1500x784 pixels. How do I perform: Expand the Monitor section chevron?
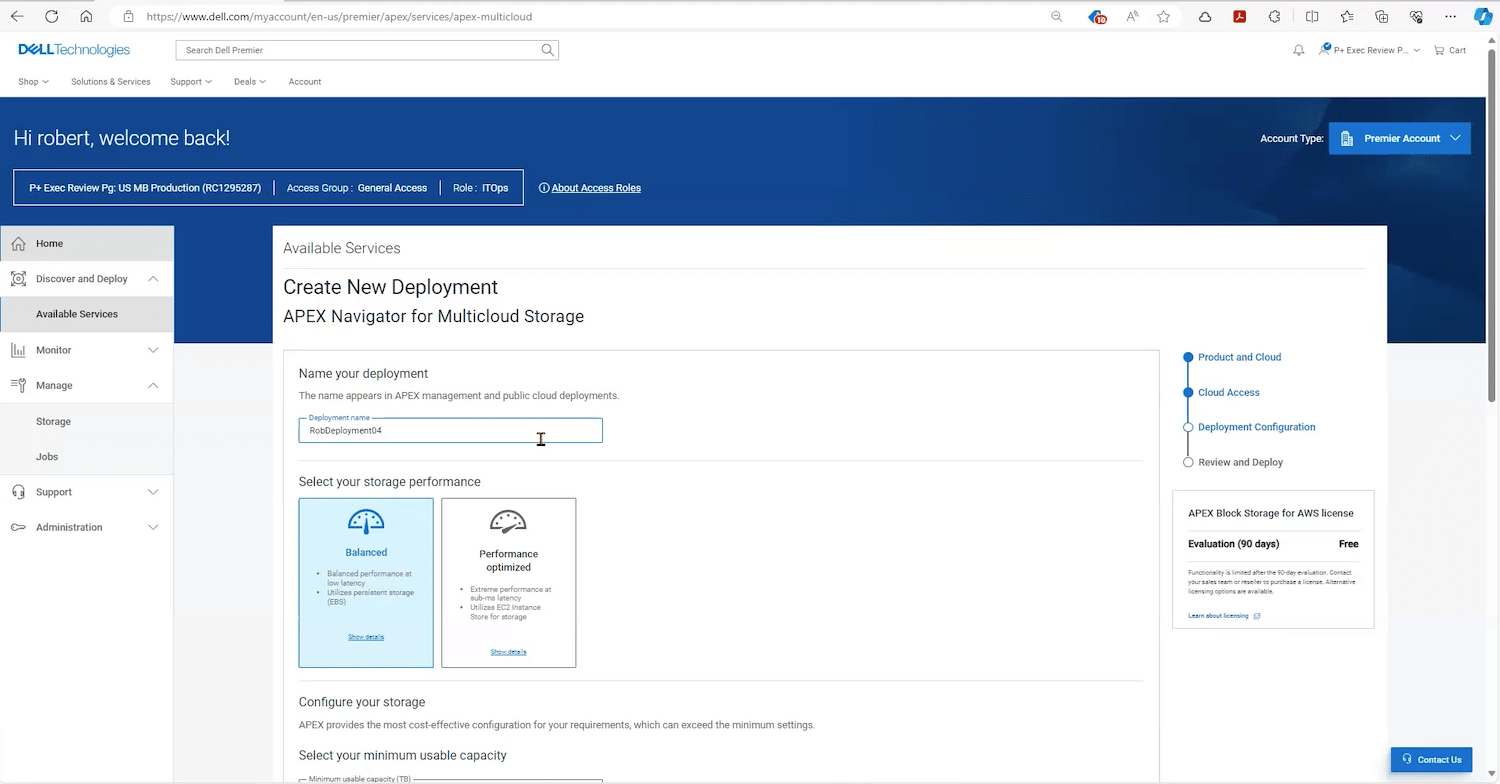coord(153,350)
